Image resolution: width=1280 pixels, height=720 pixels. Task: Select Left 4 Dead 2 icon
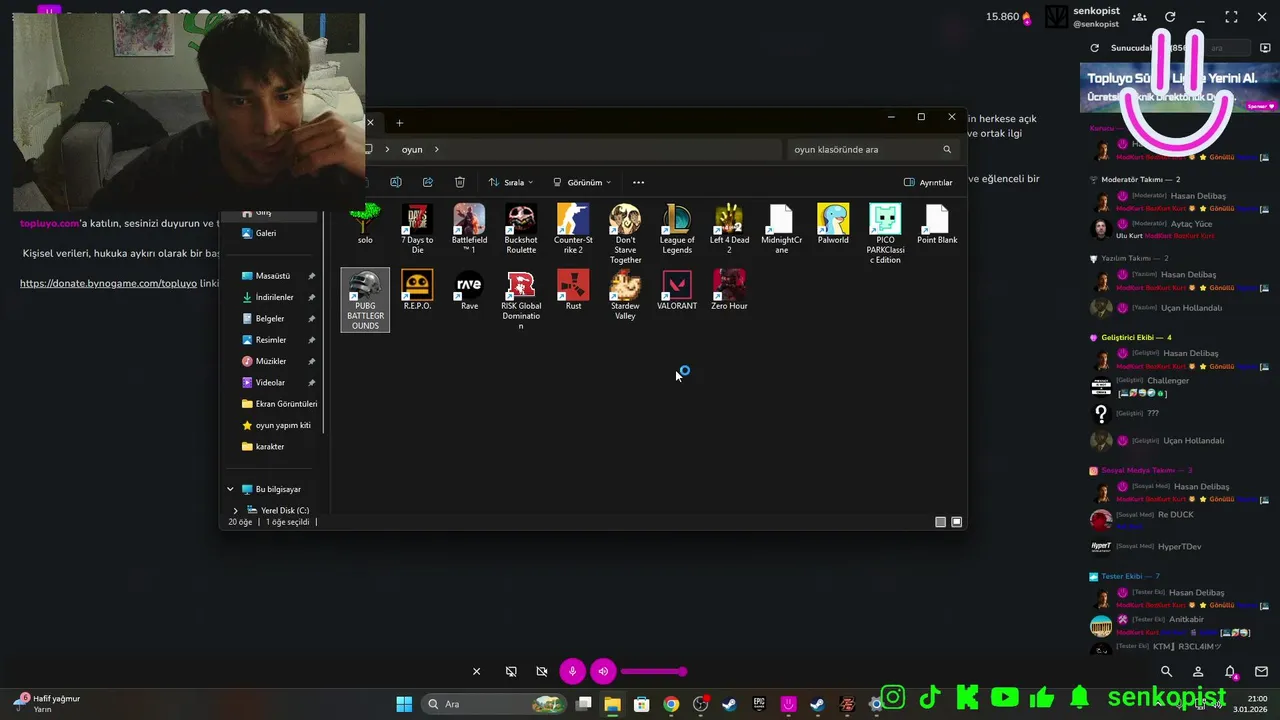729,228
